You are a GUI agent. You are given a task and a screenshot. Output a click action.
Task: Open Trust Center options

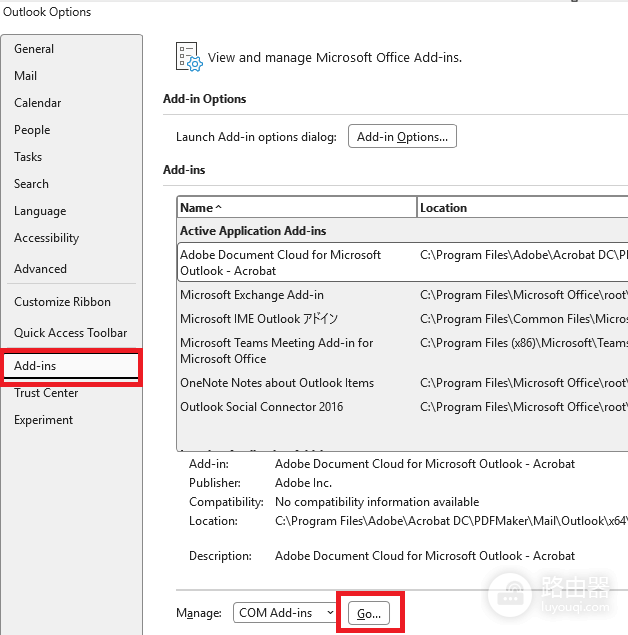pos(46,393)
